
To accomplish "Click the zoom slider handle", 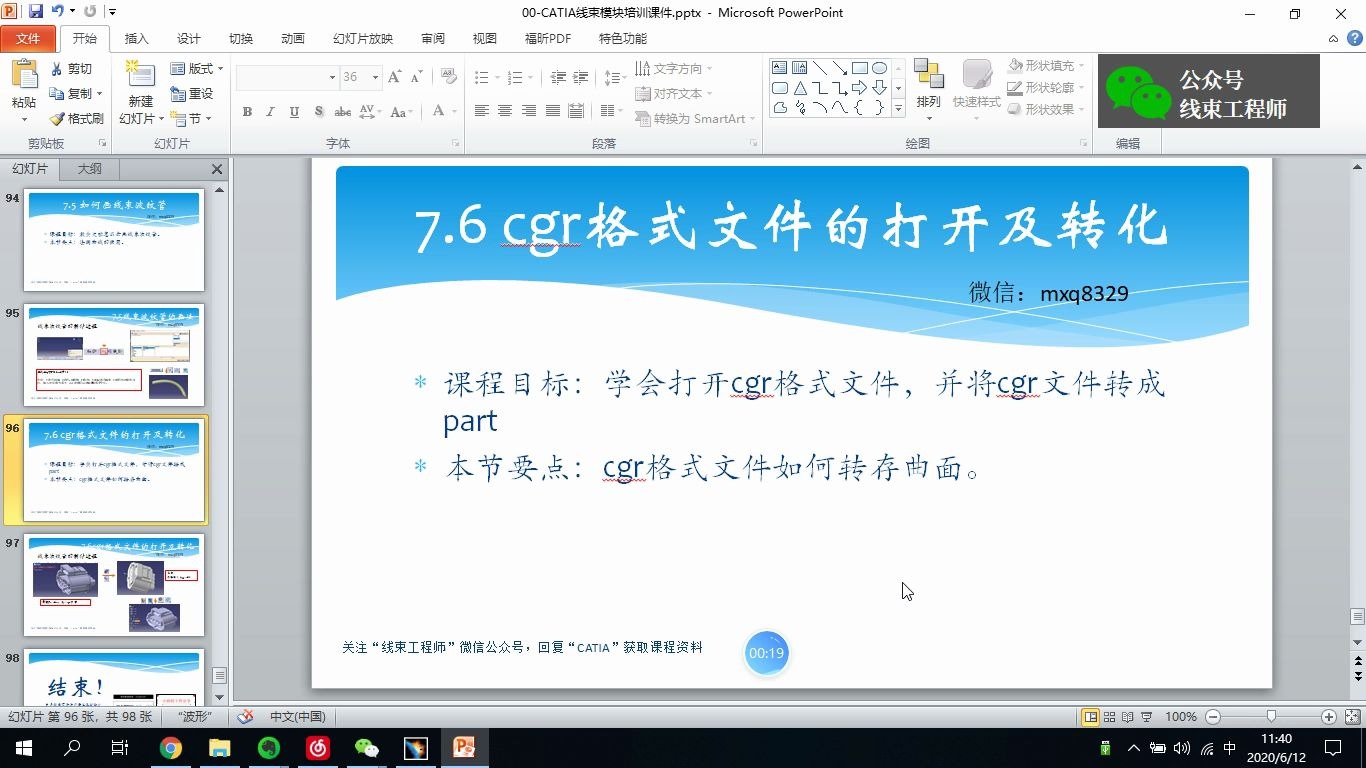I will click(1271, 717).
